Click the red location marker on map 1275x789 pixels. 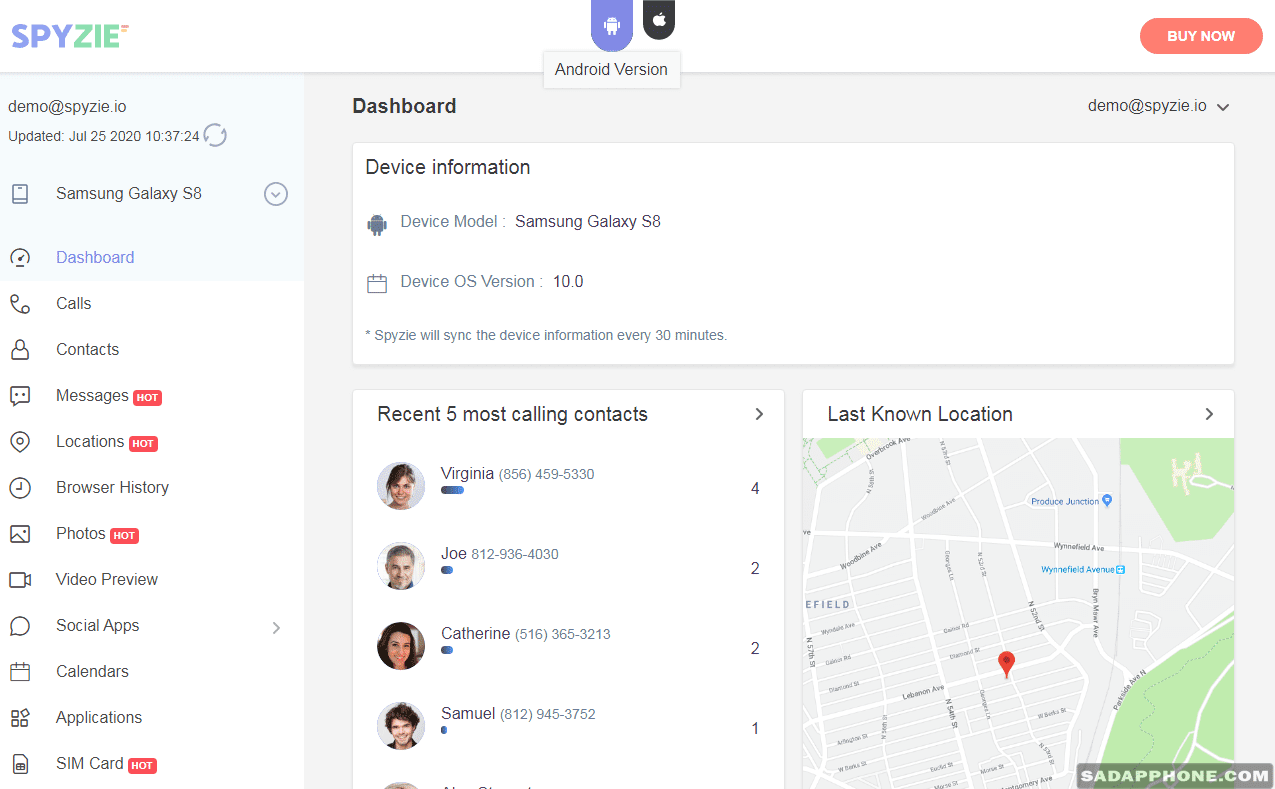(1007, 663)
